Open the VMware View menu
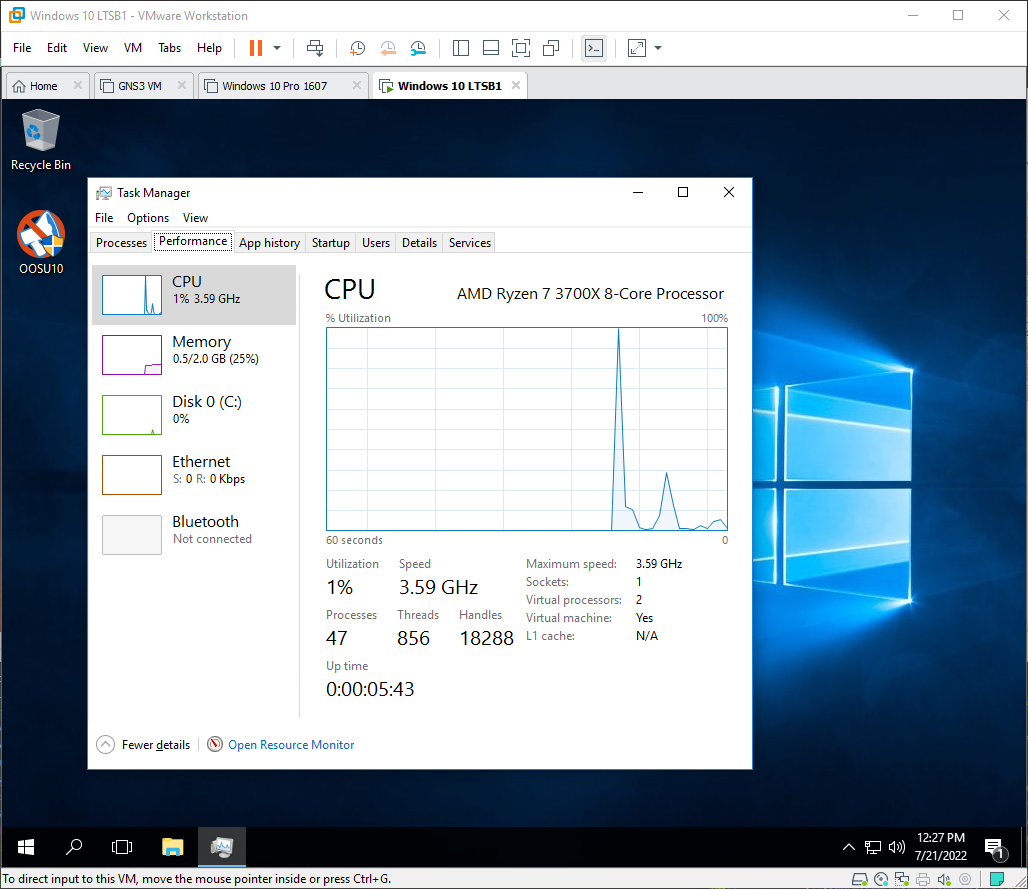 pyautogui.click(x=95, y=48)
